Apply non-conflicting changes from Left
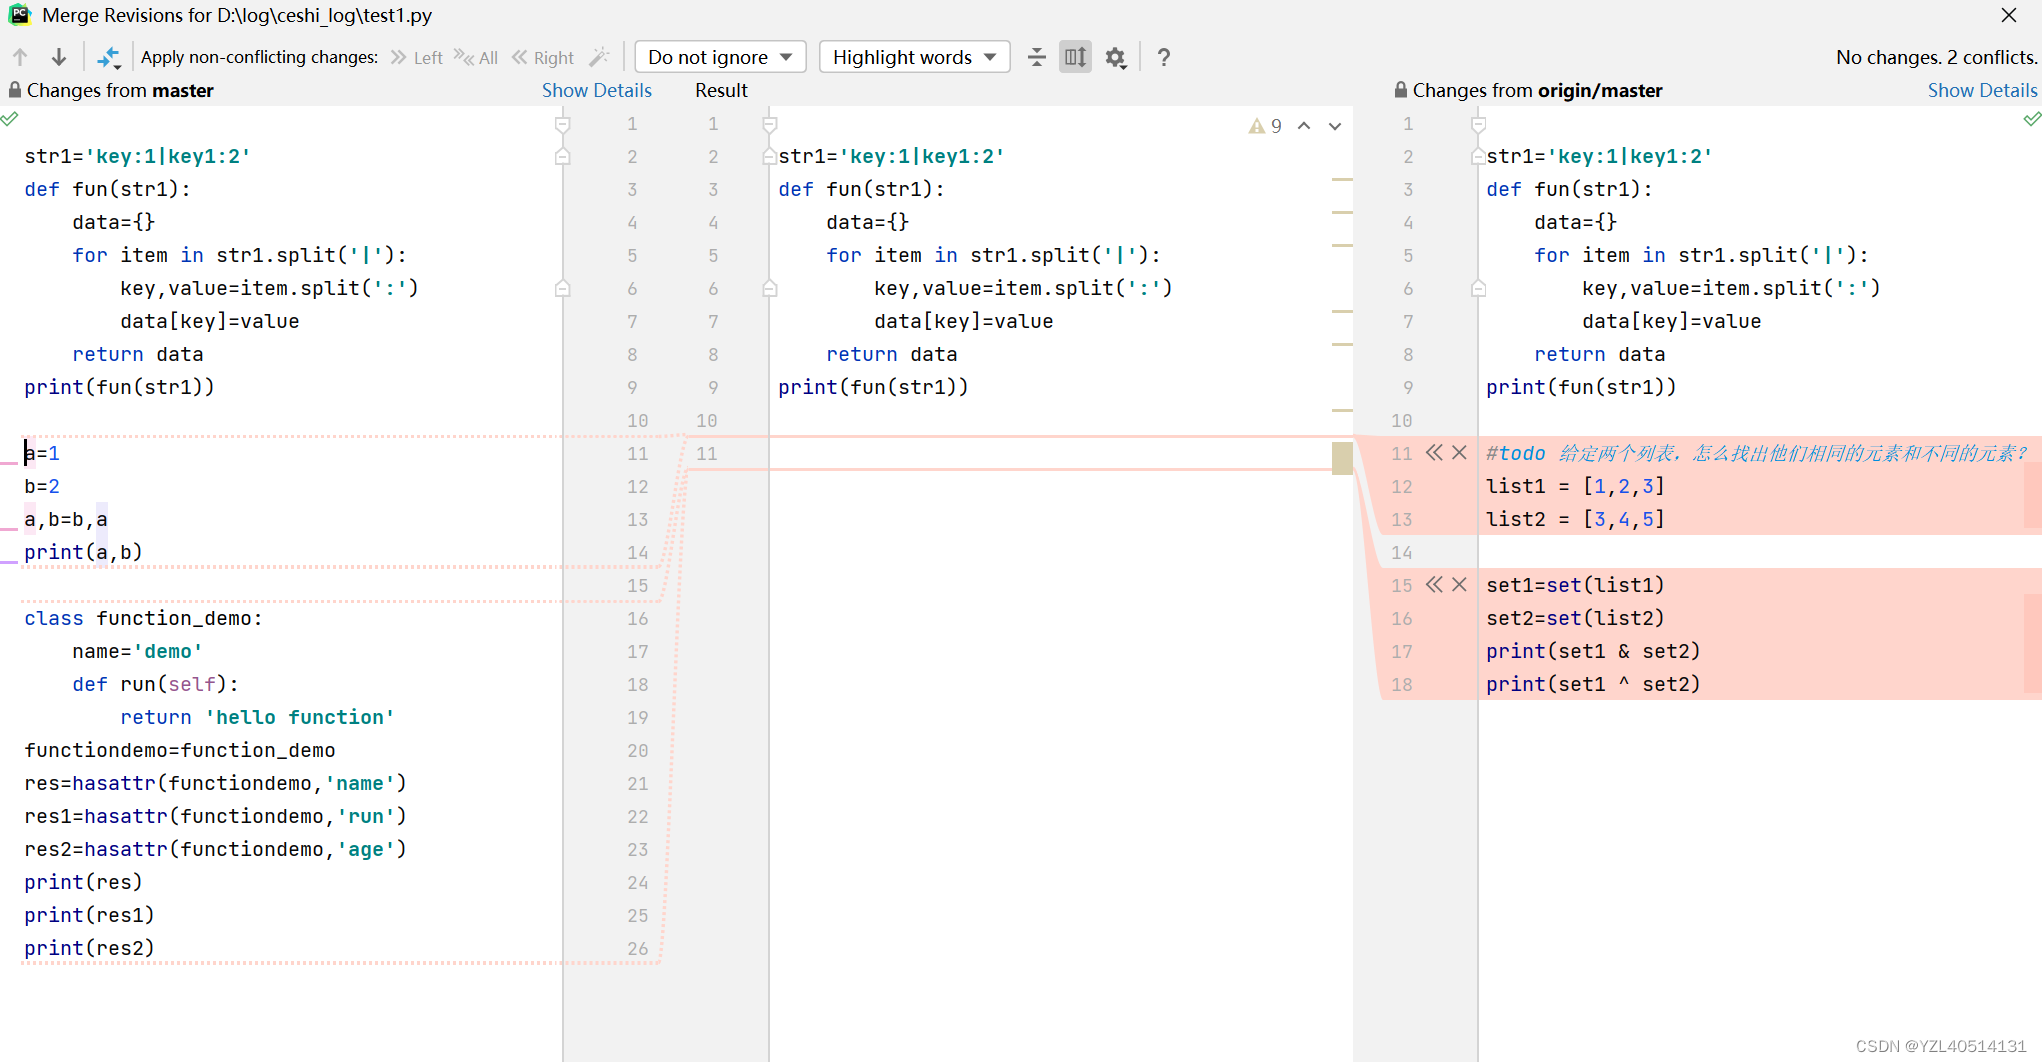 point(417,57)
